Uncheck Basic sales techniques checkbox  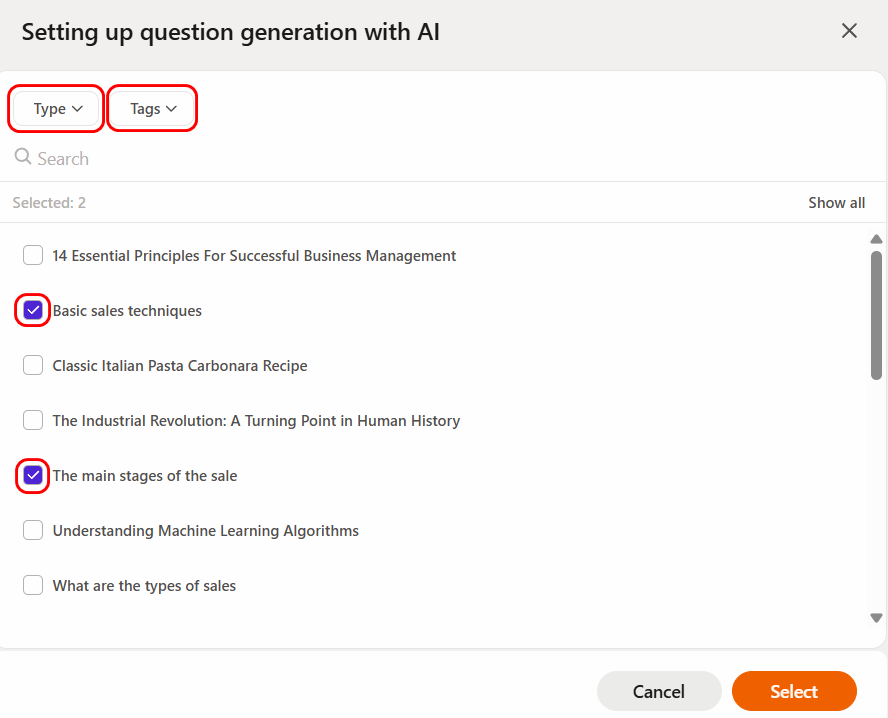[33, 311]
